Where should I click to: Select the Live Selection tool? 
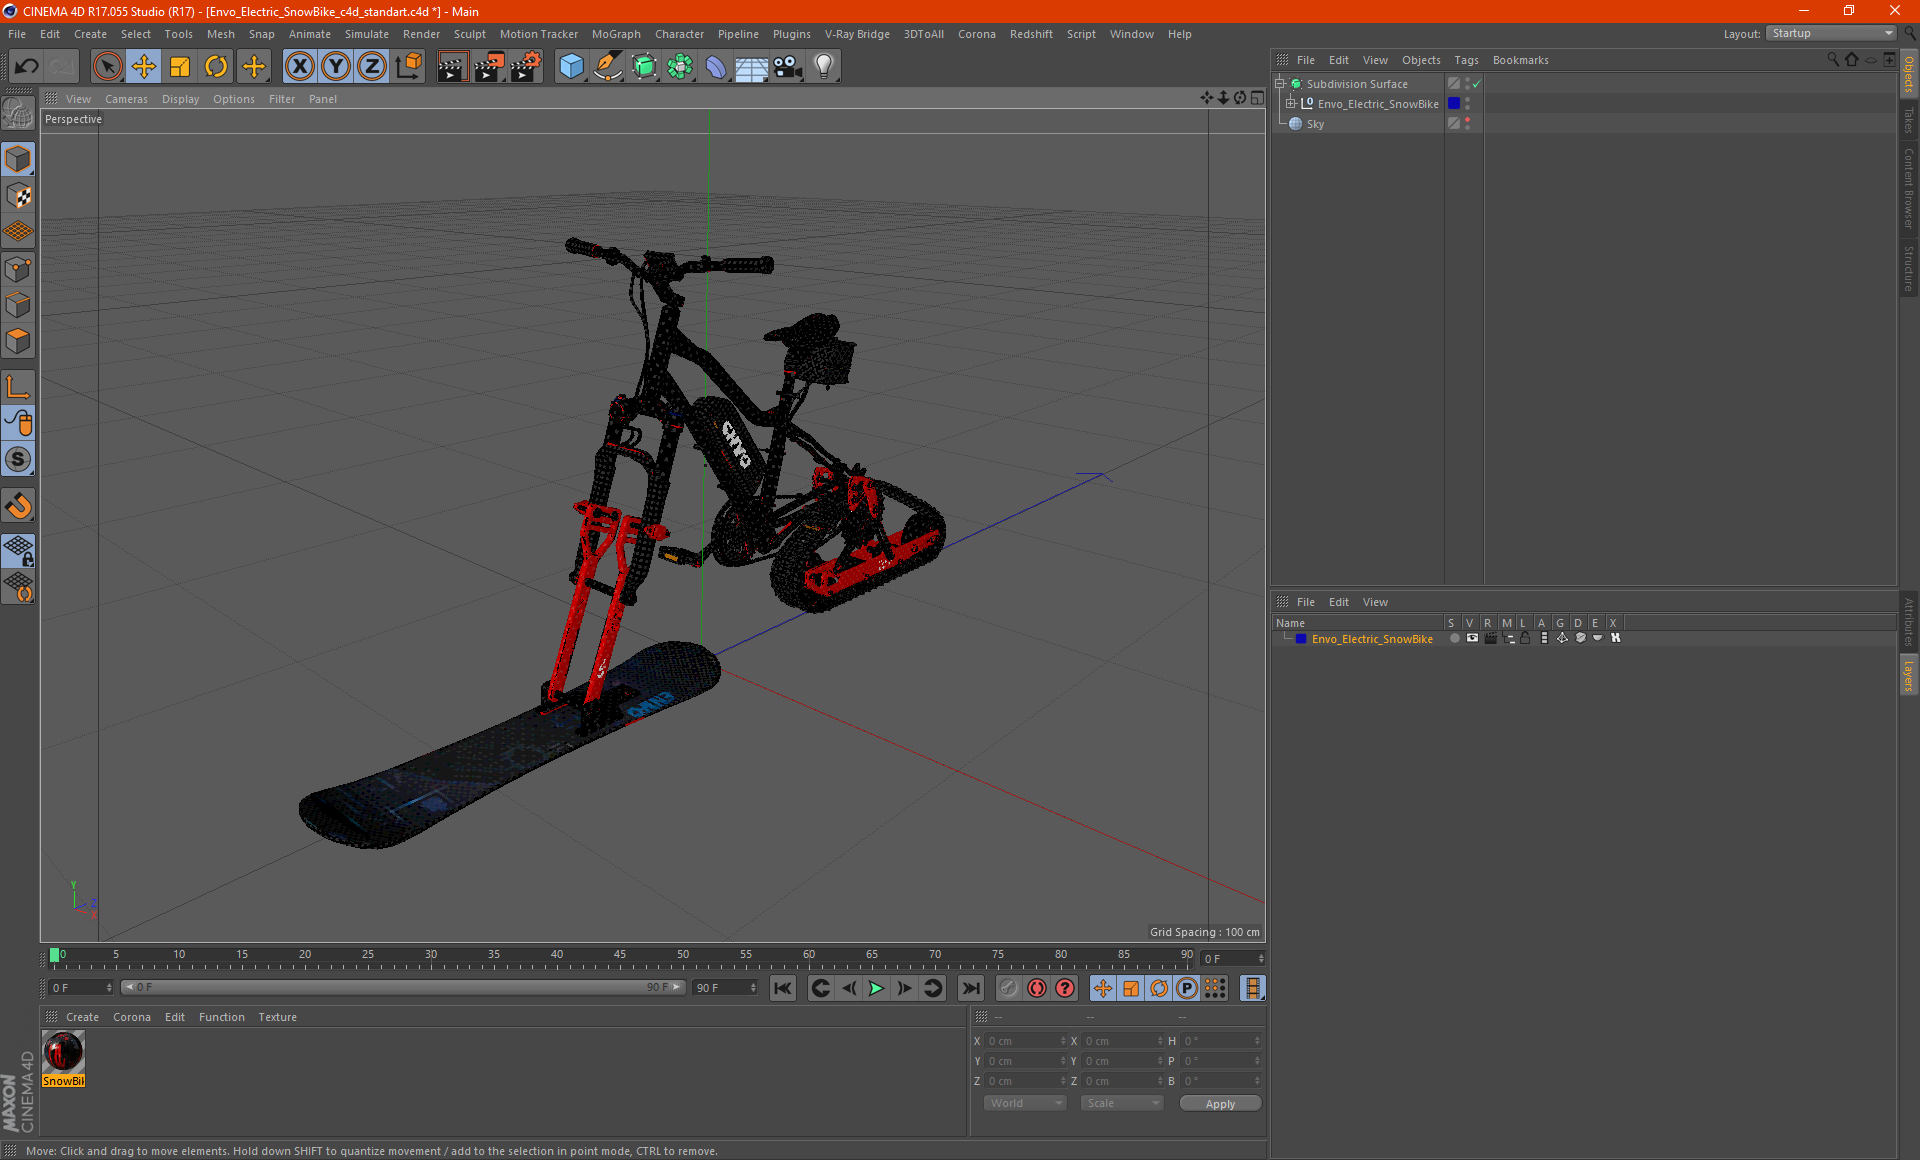107,67
